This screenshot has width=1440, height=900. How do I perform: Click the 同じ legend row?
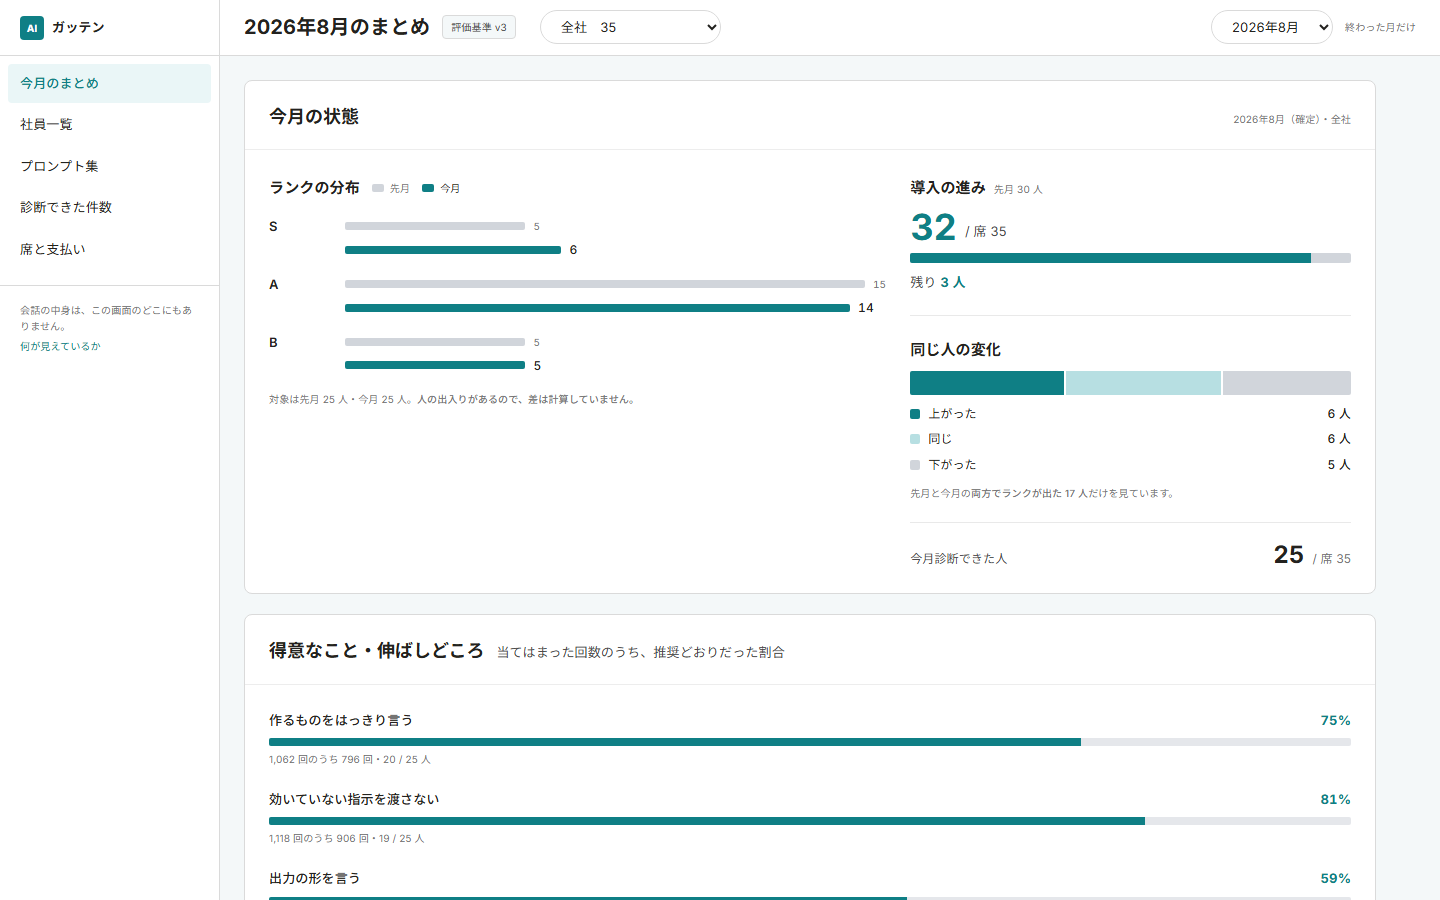pyautogui.click(x=1130, y=439)
